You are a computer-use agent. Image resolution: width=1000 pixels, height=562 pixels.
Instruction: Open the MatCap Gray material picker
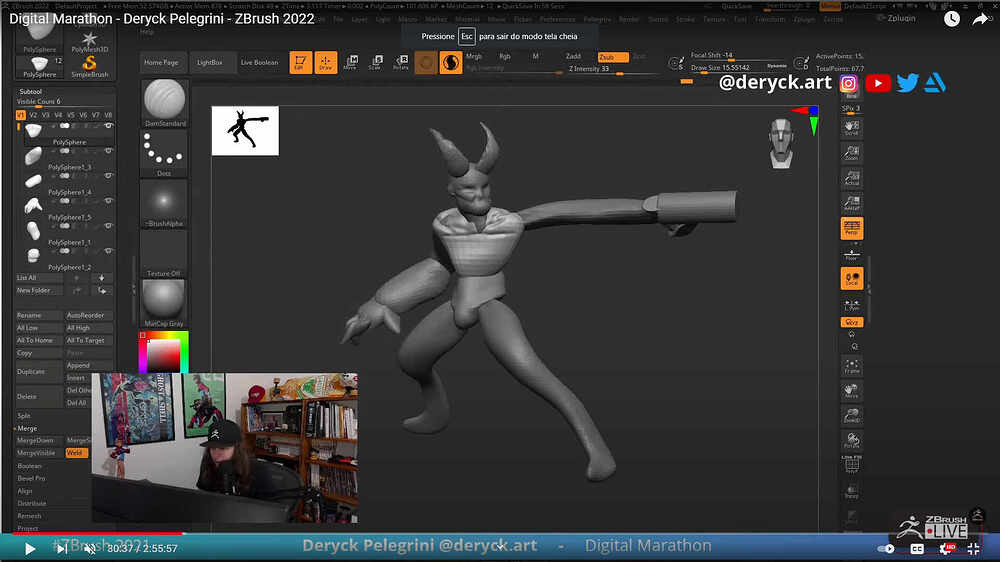click(x=164, y=303)
